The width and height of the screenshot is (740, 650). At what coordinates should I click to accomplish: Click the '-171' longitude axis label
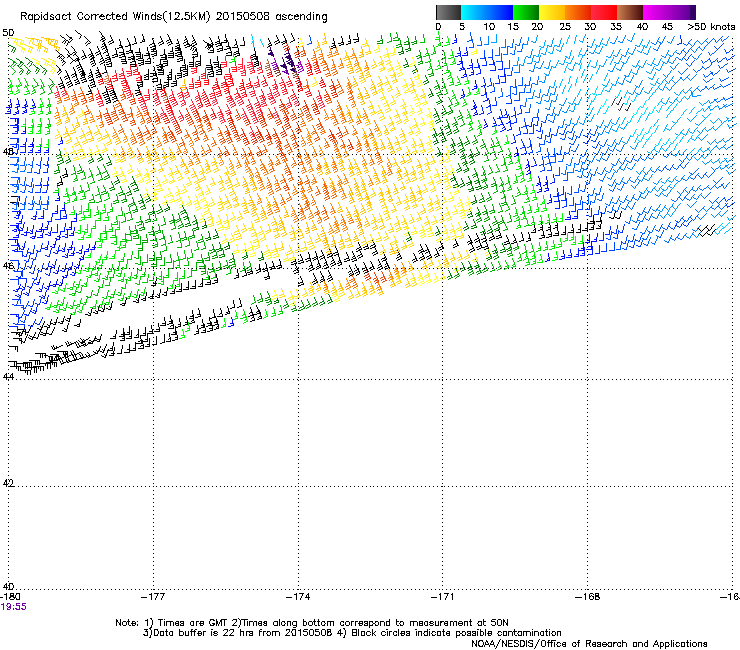tap(443, 597)
